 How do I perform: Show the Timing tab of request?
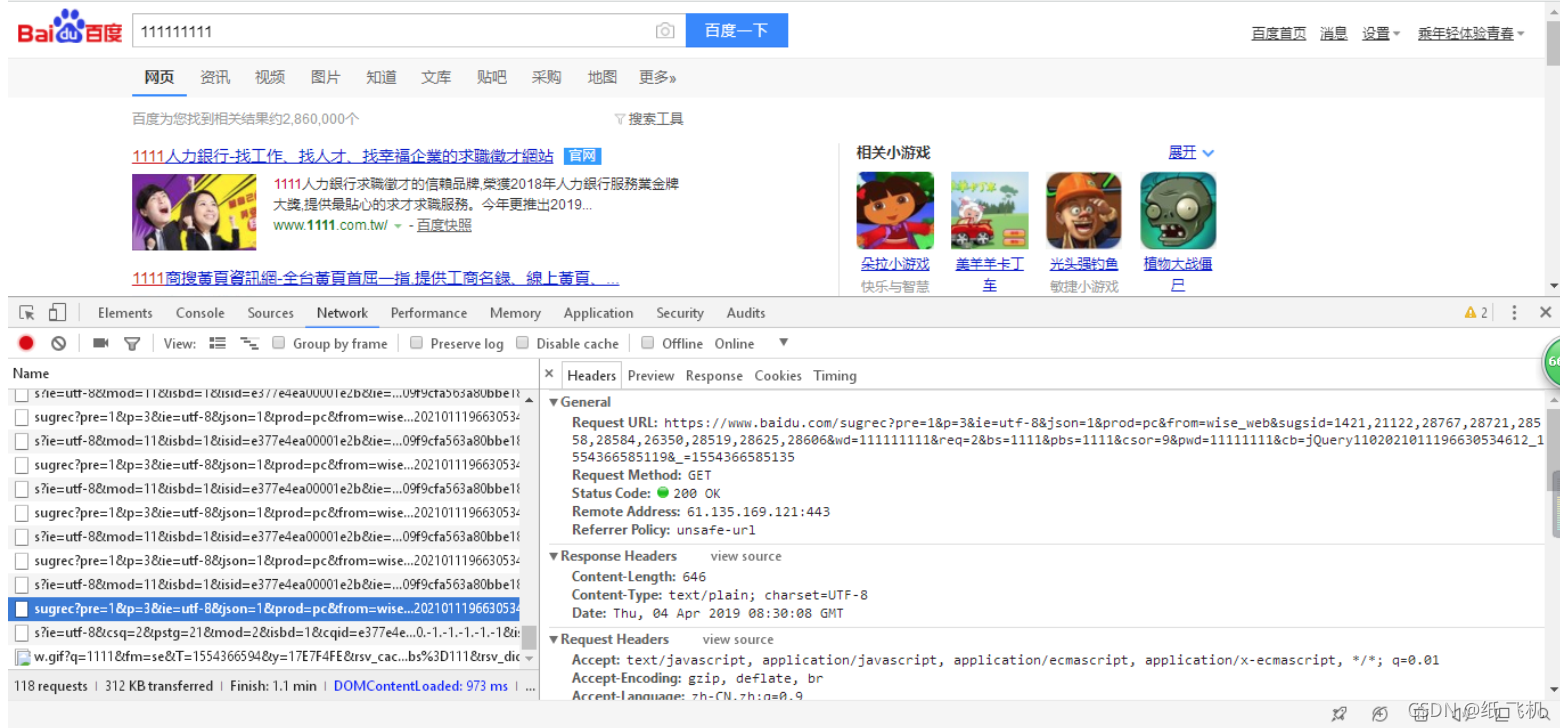pyautogui.click(x=835, y=376)
